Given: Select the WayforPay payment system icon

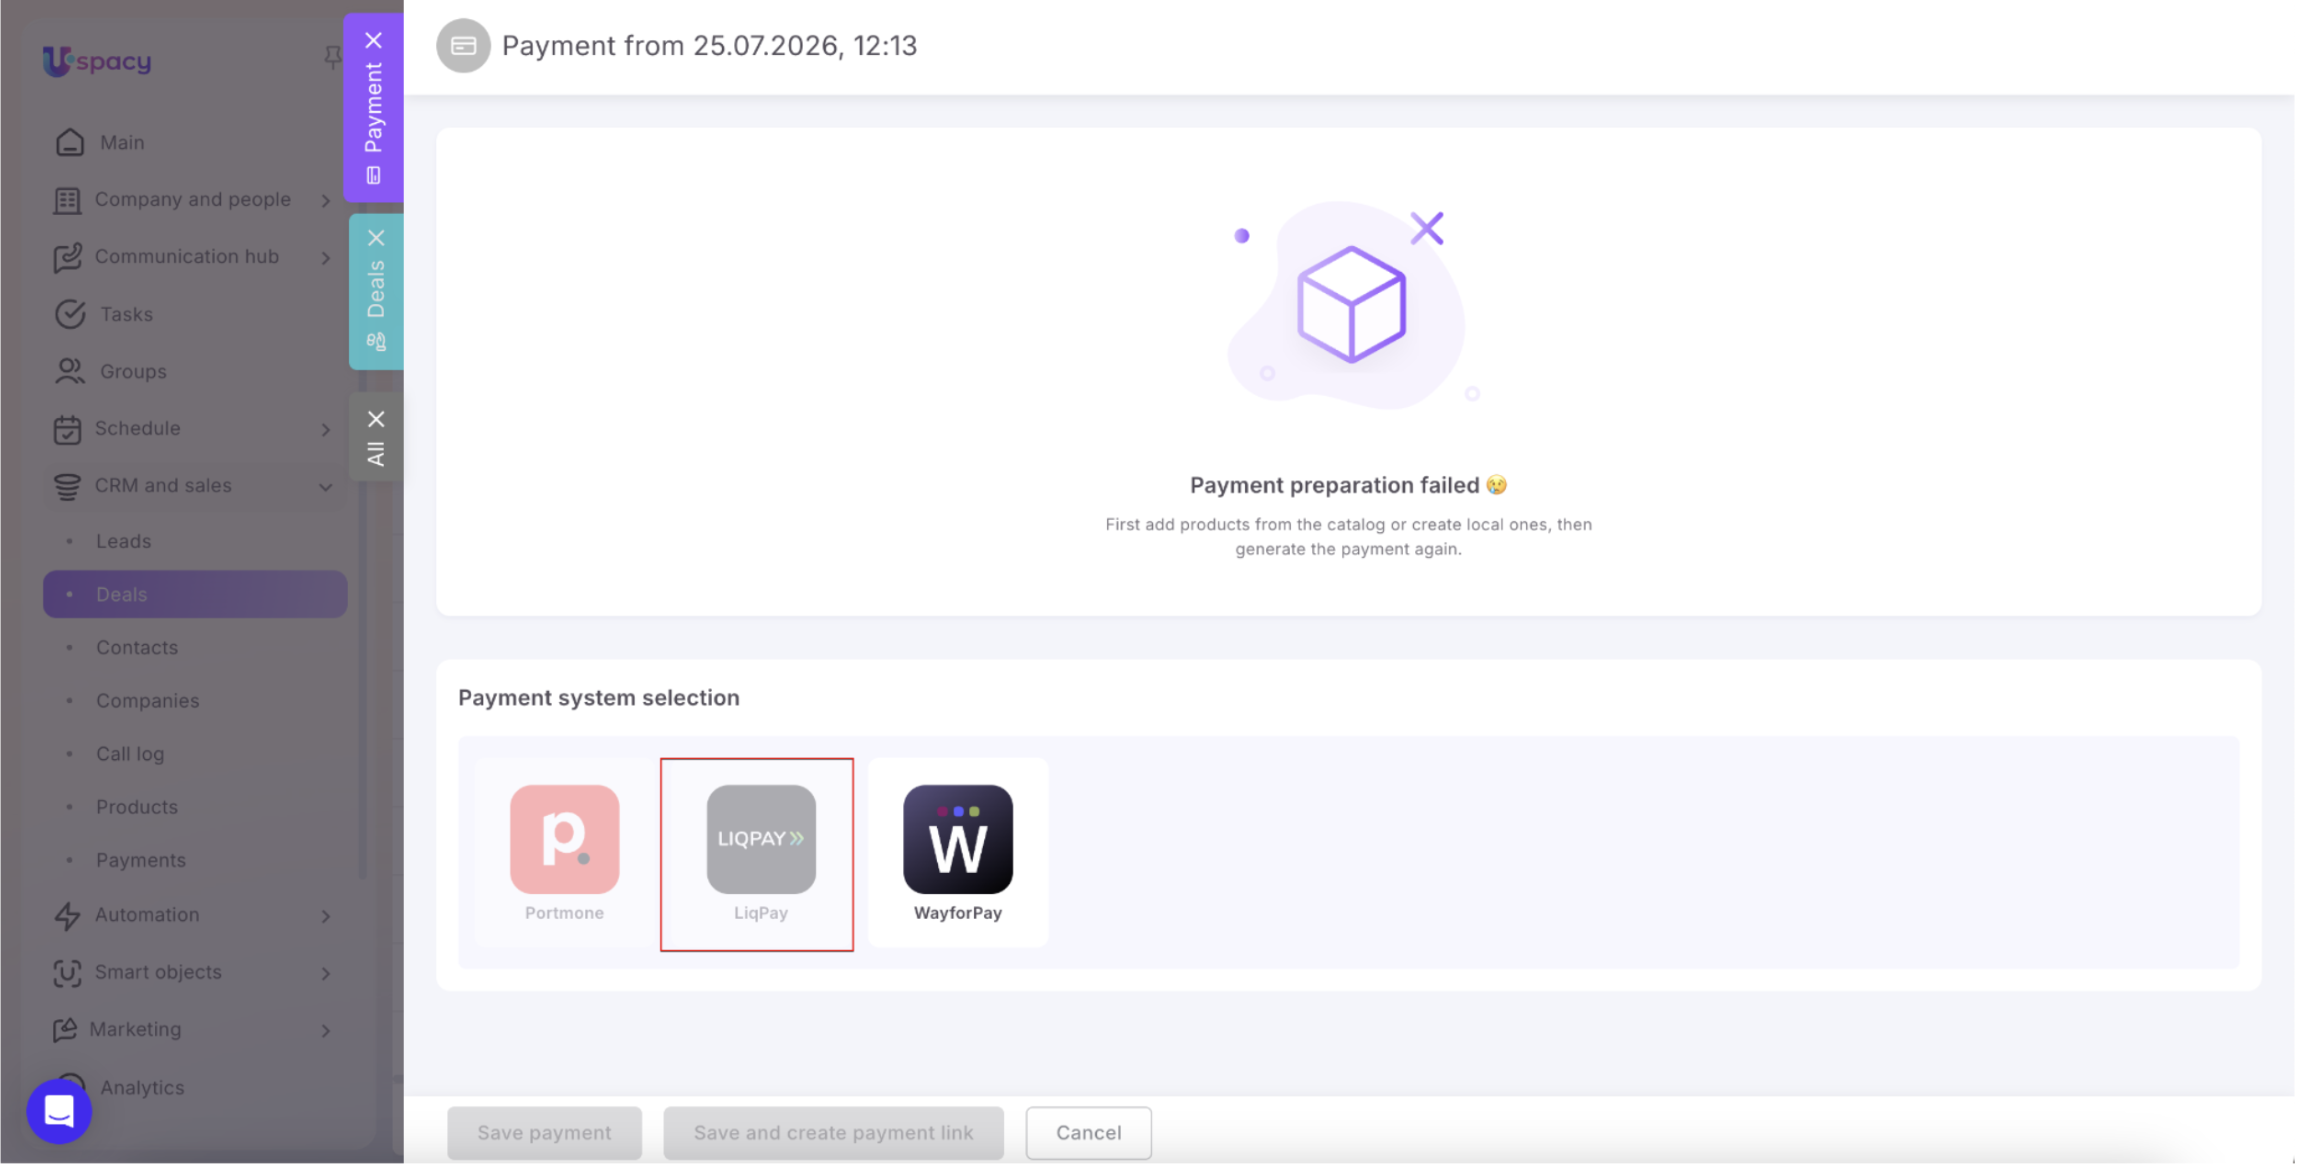Looking at the screenshot, I should (x=957, y=838).
